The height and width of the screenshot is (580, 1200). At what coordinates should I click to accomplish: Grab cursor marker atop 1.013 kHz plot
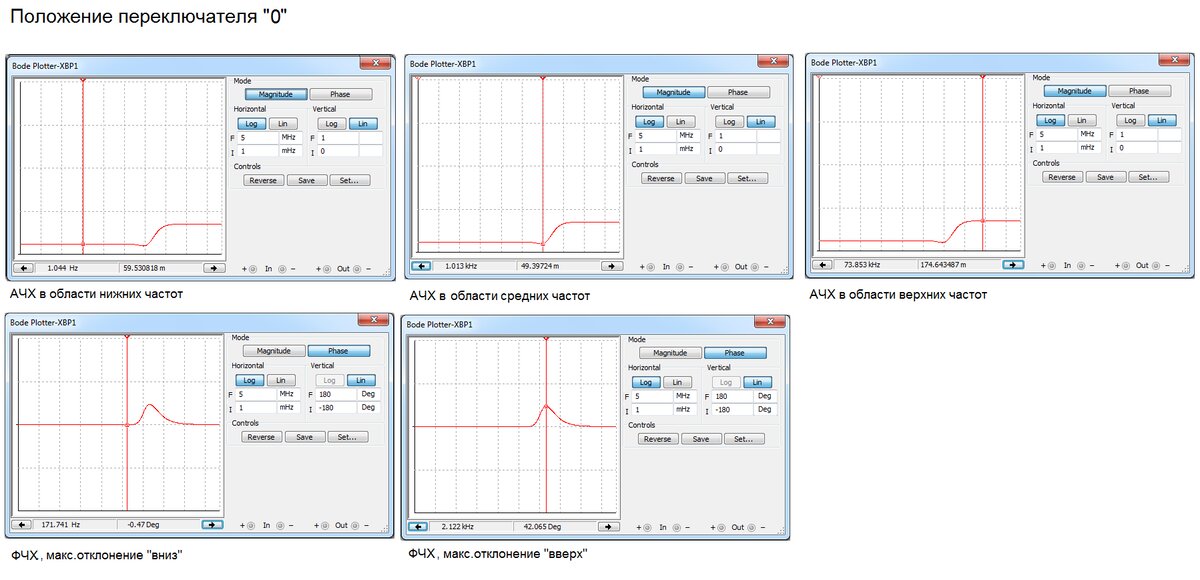click(542, 78)
